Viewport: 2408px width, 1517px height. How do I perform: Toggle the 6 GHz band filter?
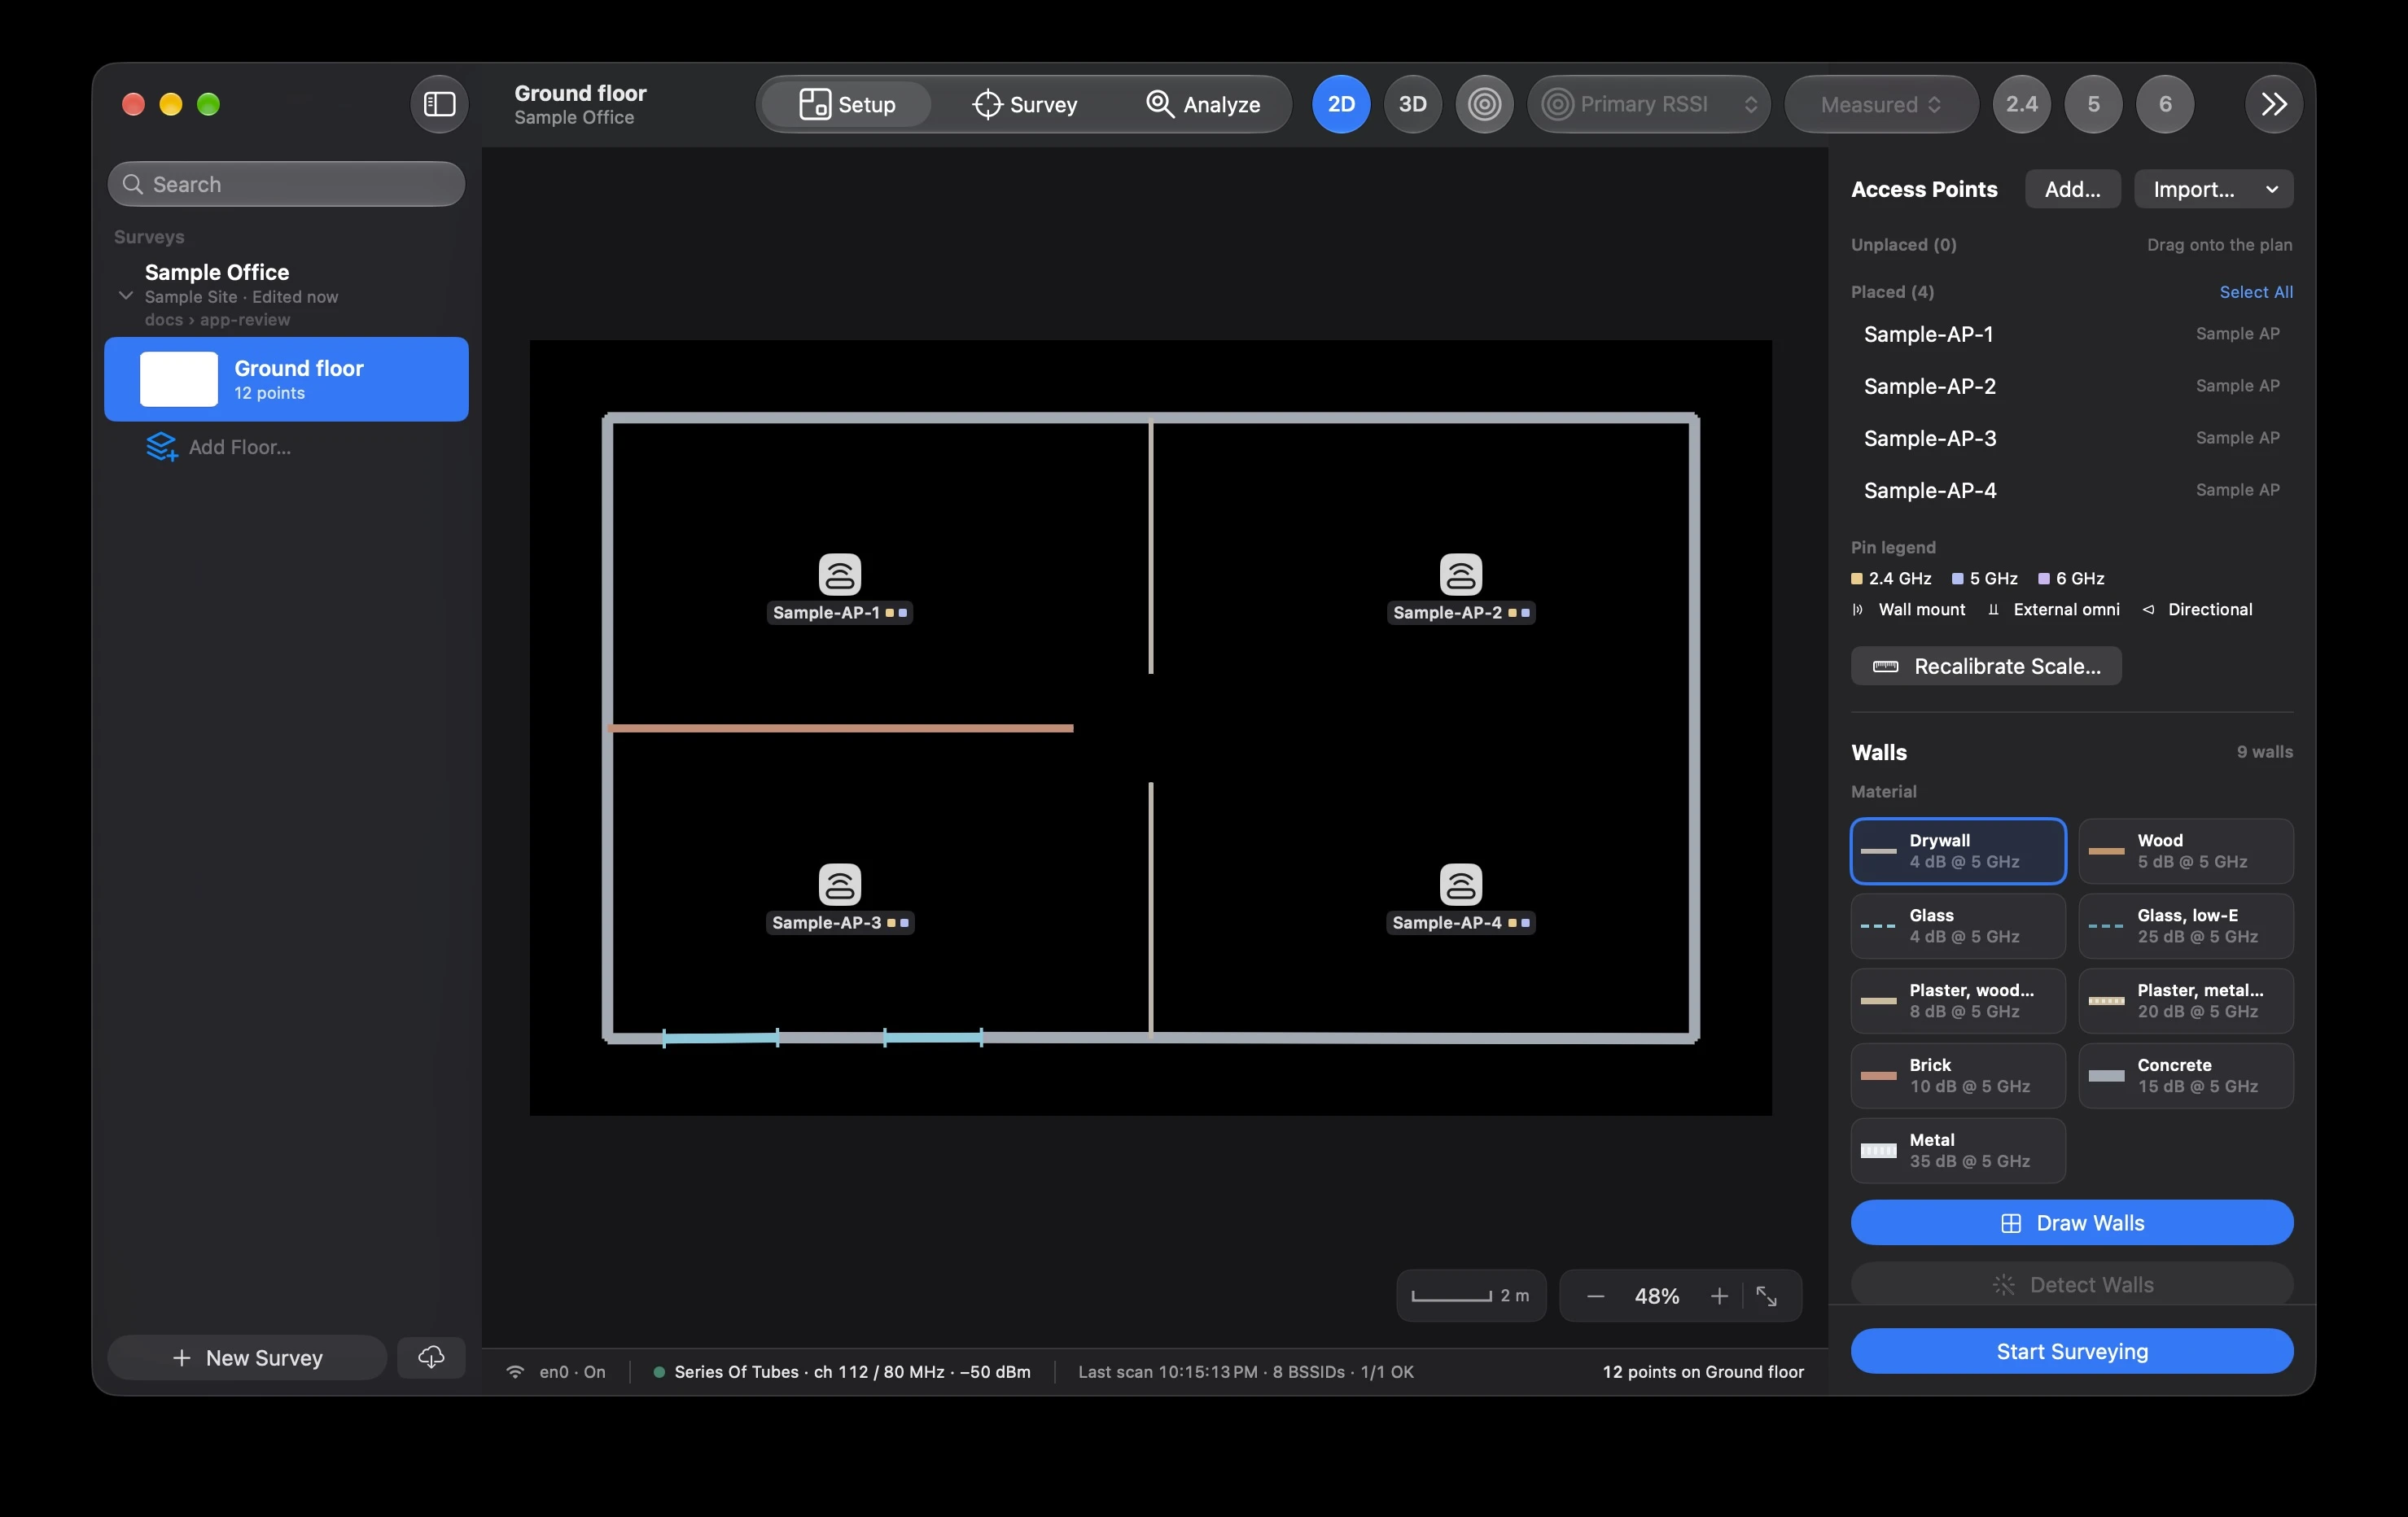point(2165,104)
